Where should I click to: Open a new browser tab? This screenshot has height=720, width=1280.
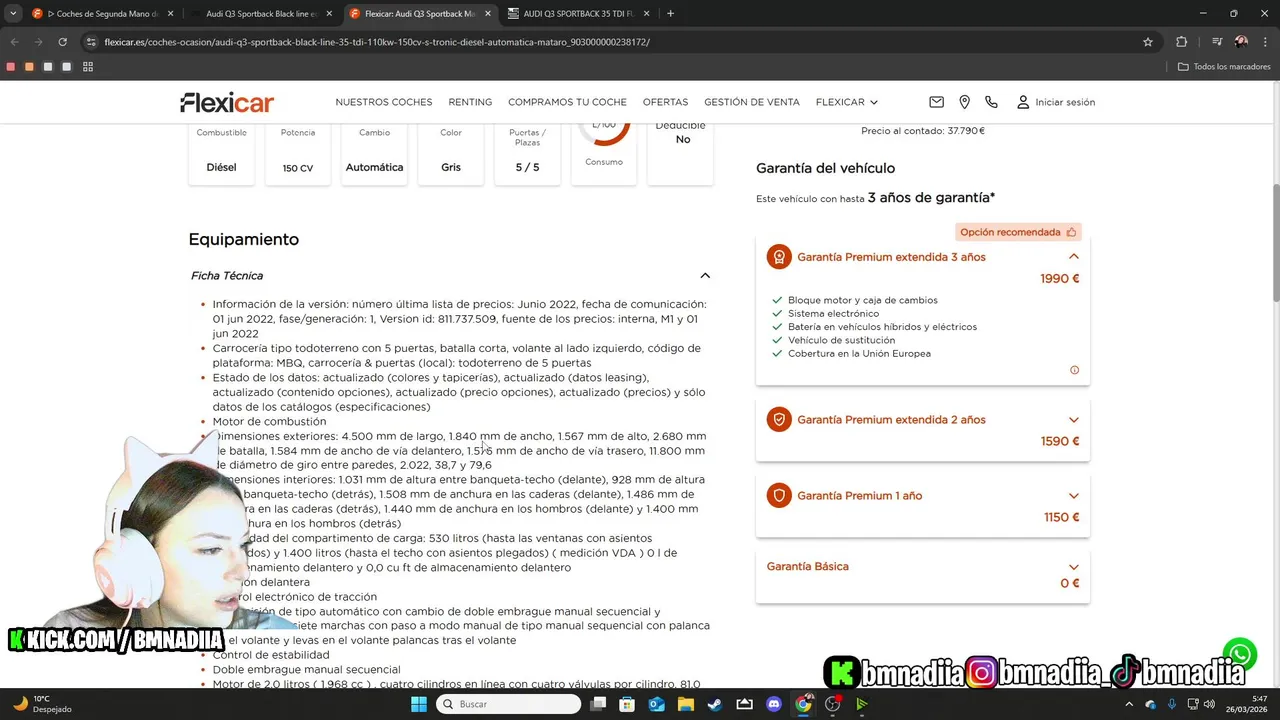tap(670, 14)
